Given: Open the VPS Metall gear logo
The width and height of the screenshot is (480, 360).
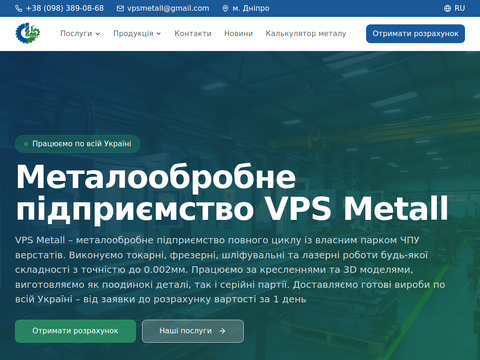Looking at the screenshot, I should pyautogui.click(x=28, y=33).
